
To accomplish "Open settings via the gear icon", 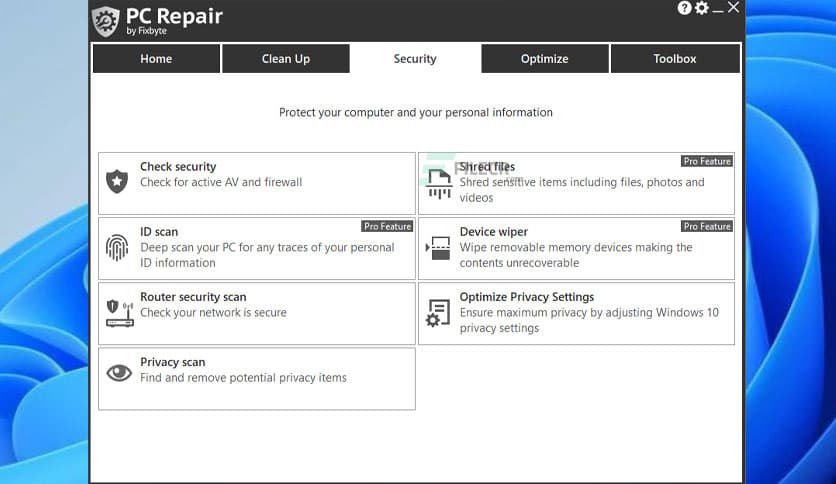I will [x=702, y=8].
